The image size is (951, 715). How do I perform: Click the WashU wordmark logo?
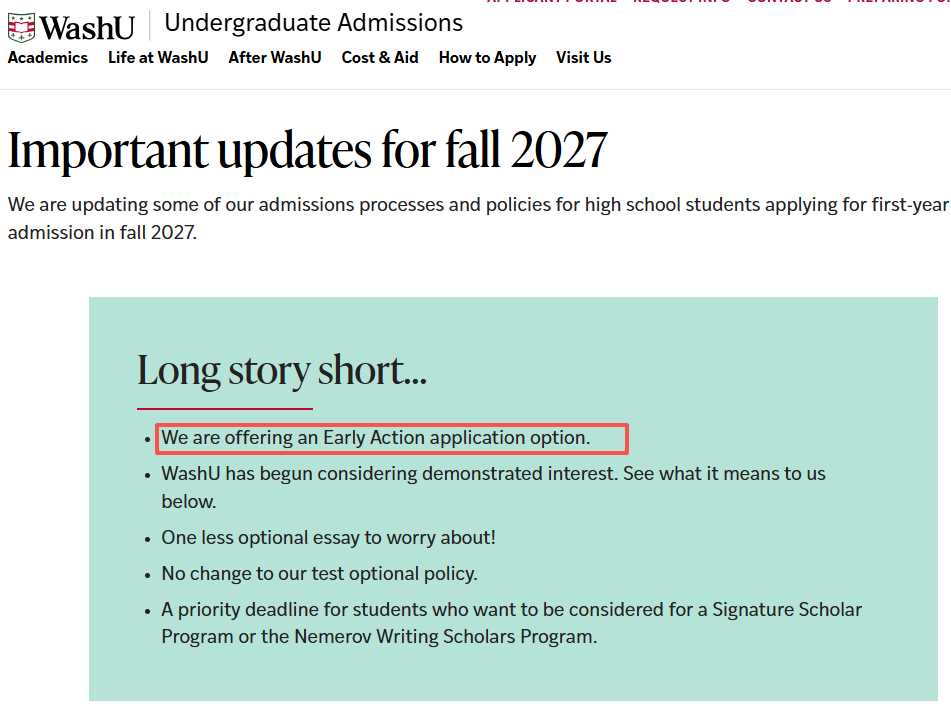(87, 28)
